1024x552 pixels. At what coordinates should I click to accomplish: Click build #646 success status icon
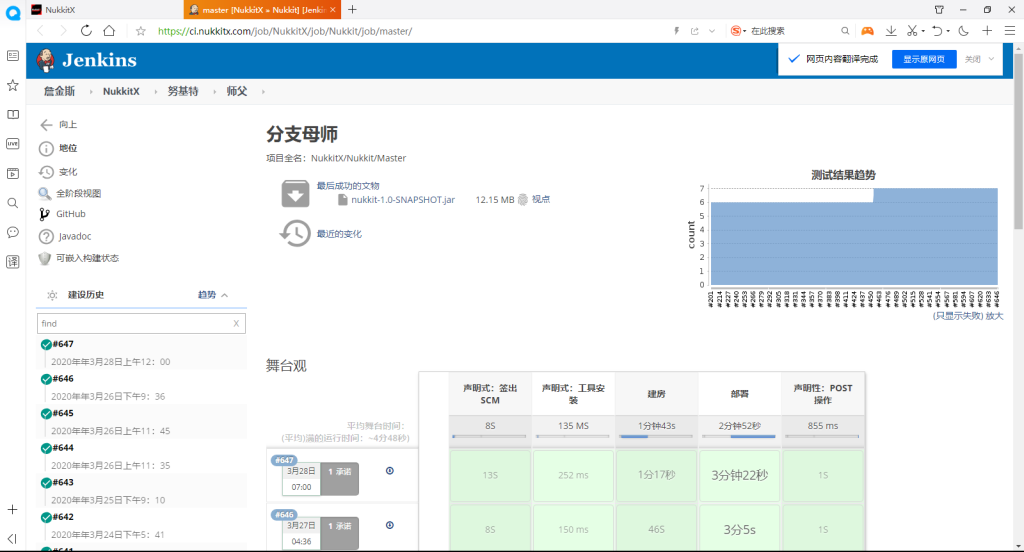[x=46, y=379]
